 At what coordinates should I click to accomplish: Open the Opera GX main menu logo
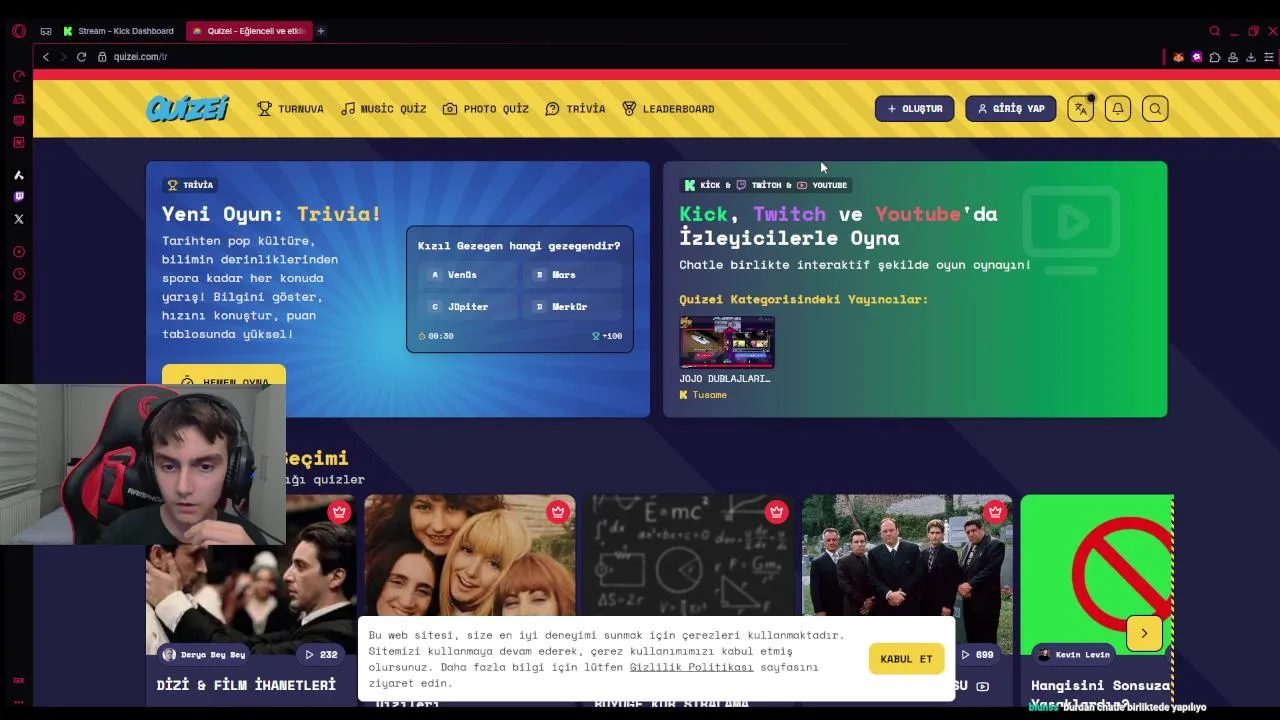point(18,31)
